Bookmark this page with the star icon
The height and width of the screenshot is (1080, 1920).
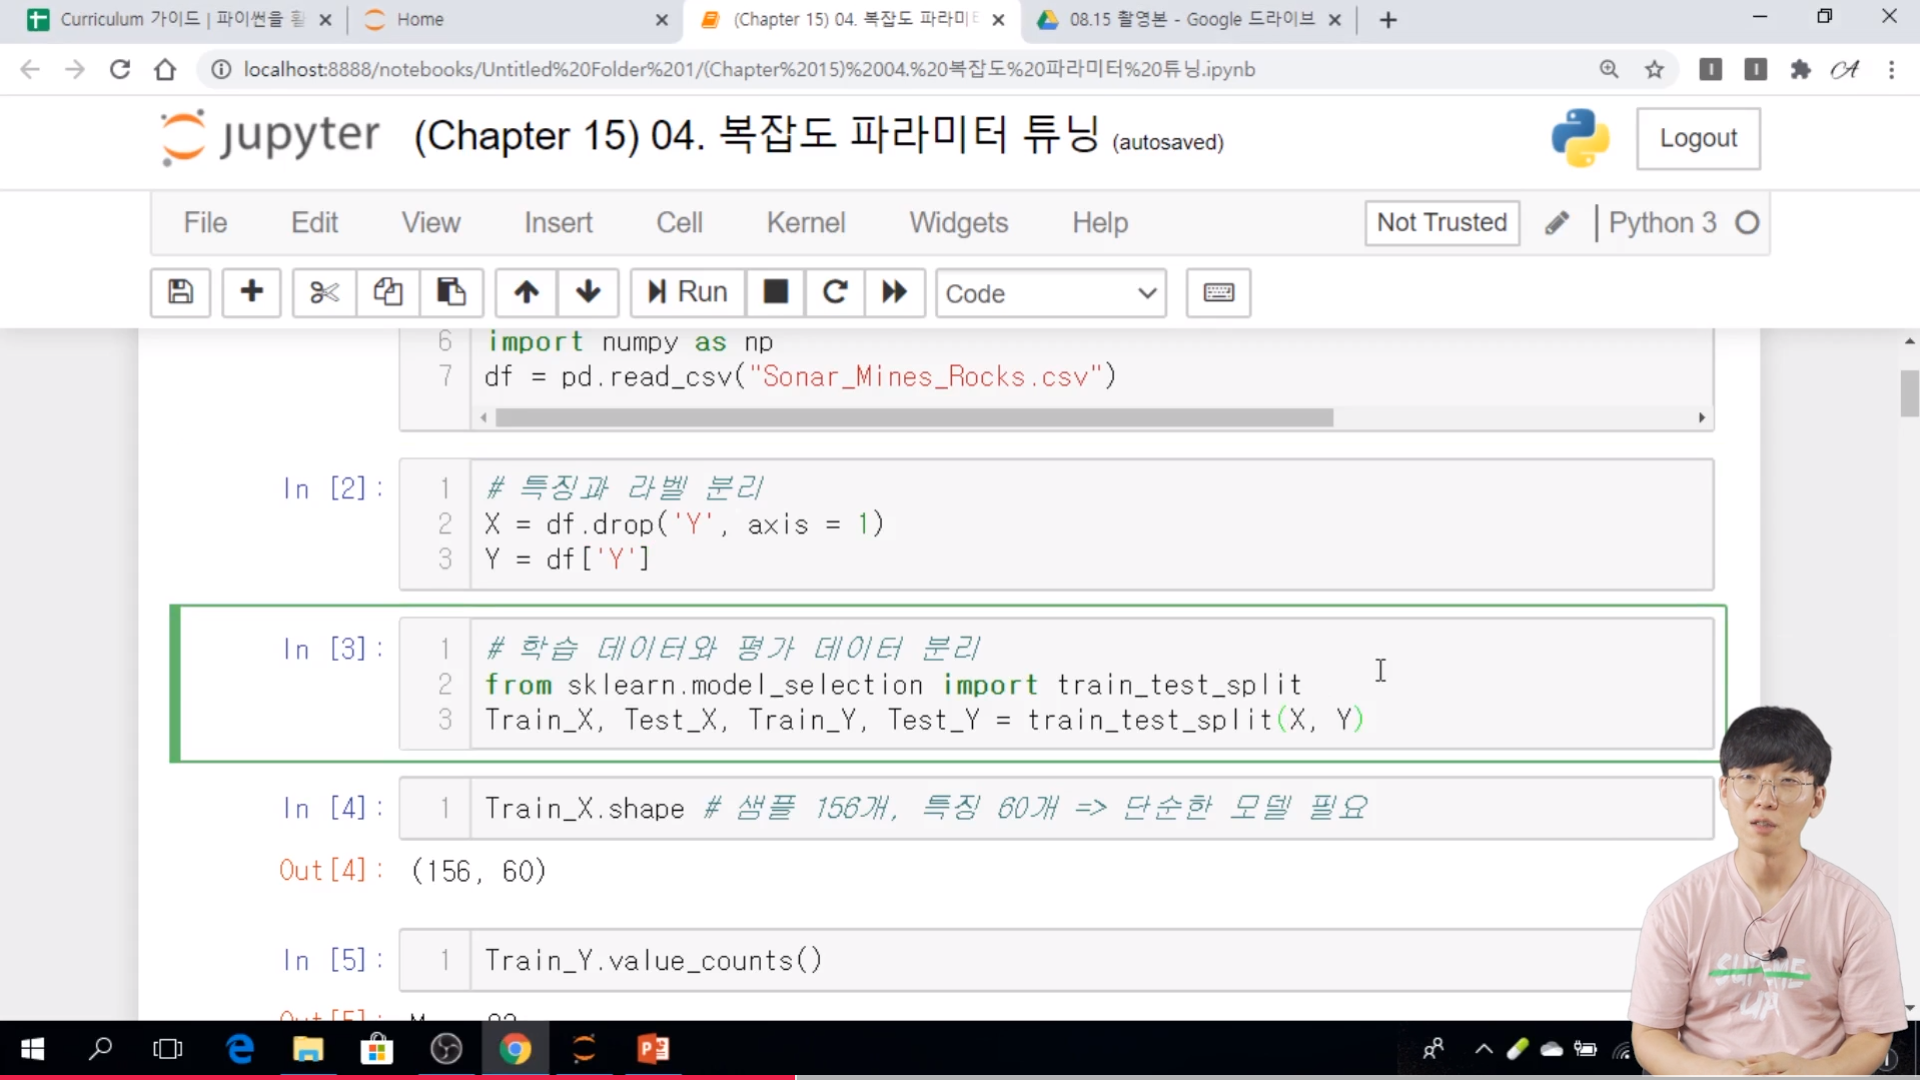(x=1654, y=69)
